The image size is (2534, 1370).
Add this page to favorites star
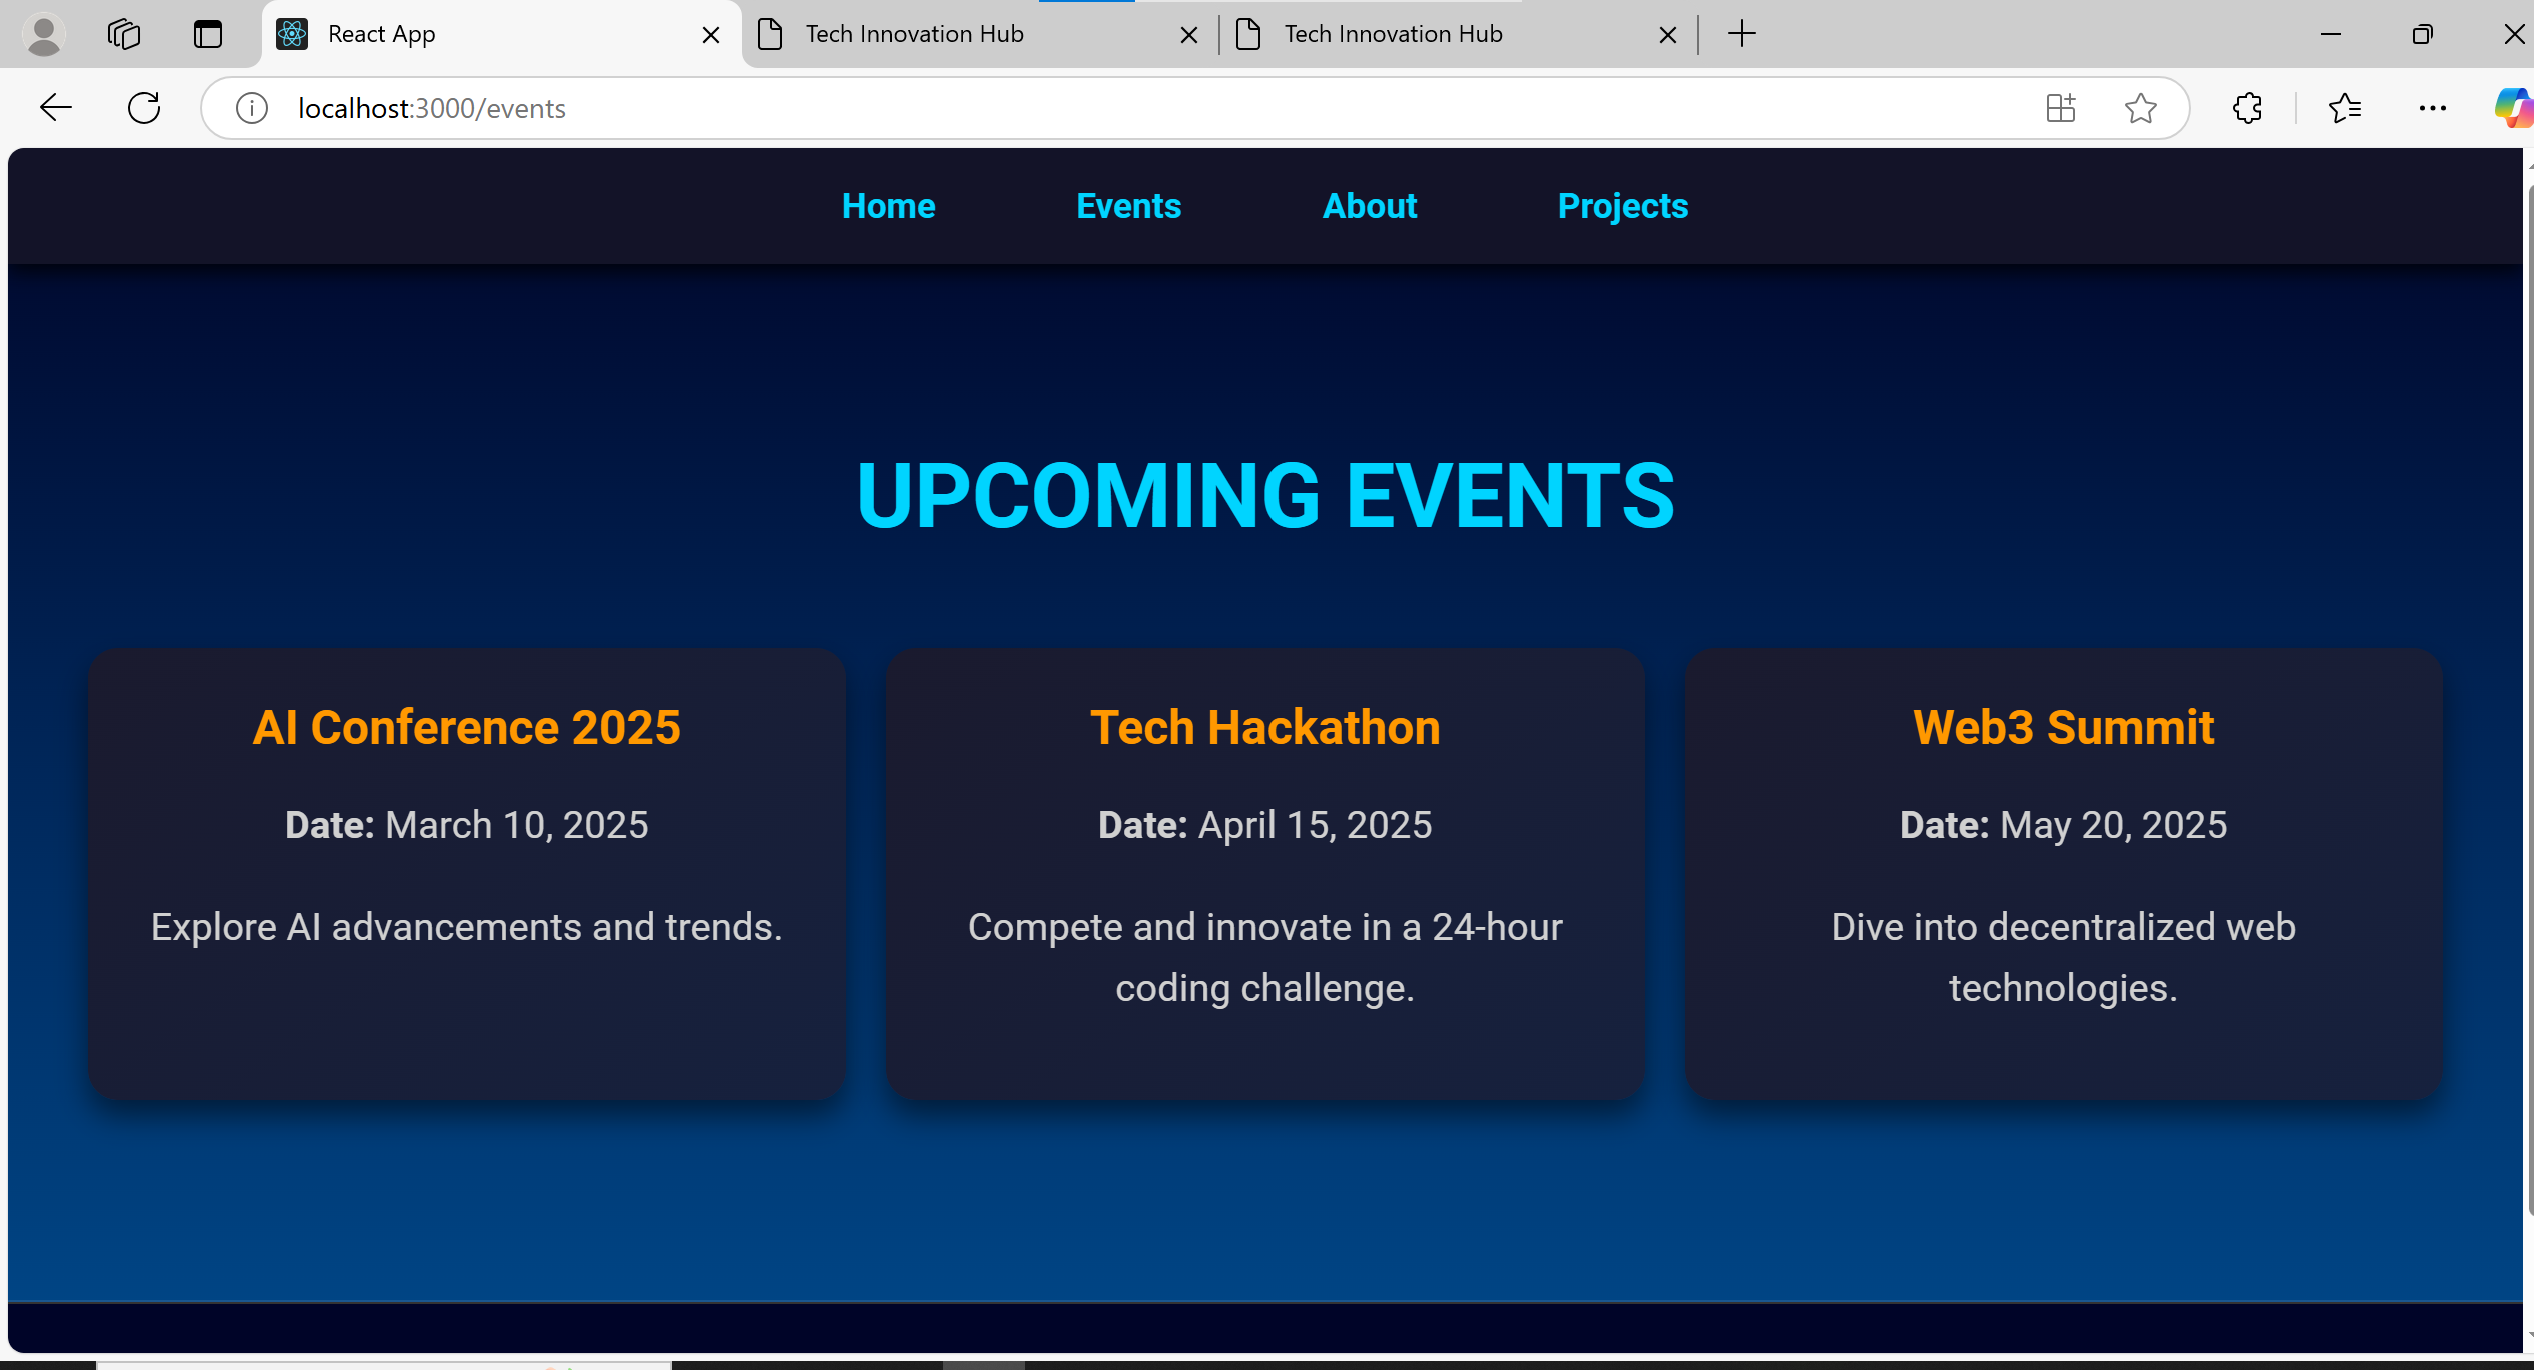tap(2140, 108)
